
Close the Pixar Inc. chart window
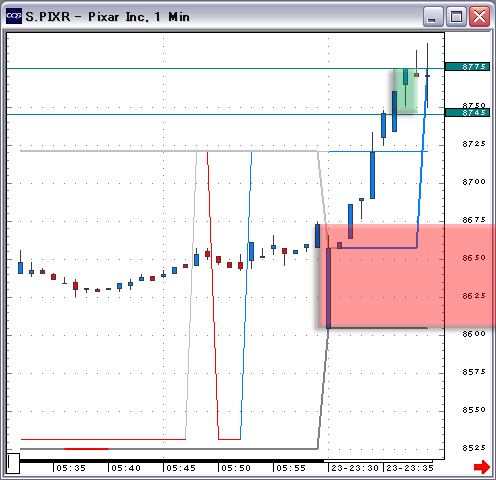479,17
